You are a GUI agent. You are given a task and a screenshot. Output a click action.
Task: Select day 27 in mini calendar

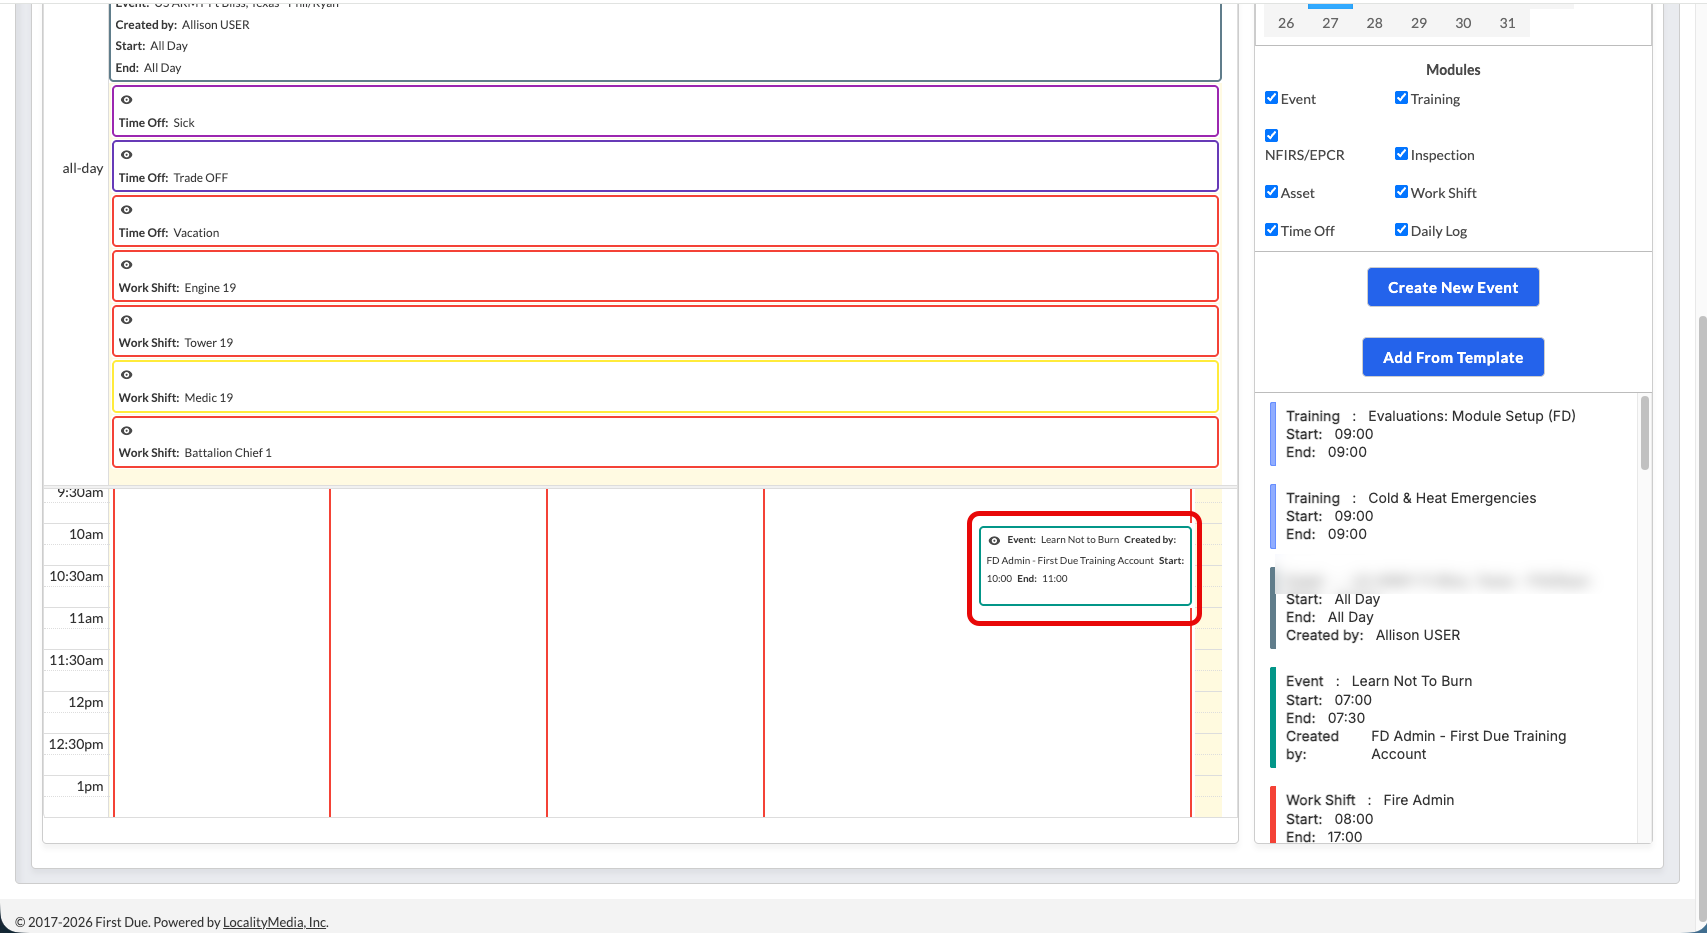pyautogui.click(x=1330, y=23)
